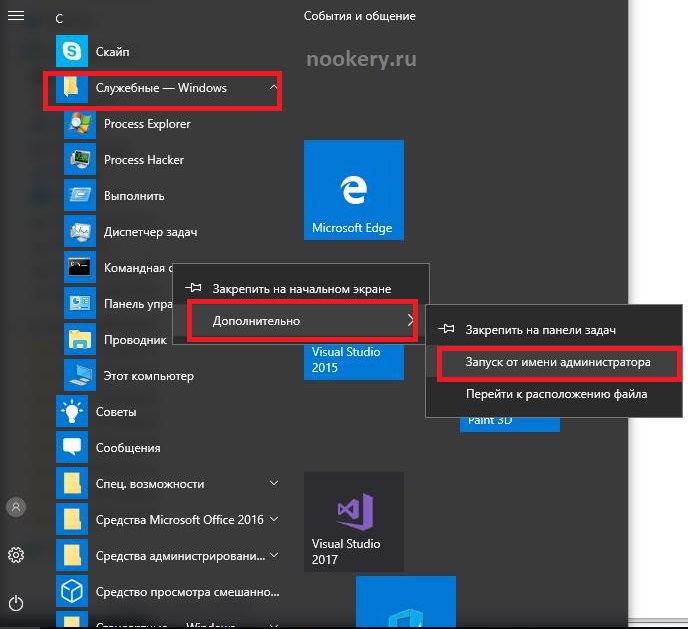This screenshot has height=629, width=688.
Task: Click the Этот компьютер label
Action: (149, 376)
